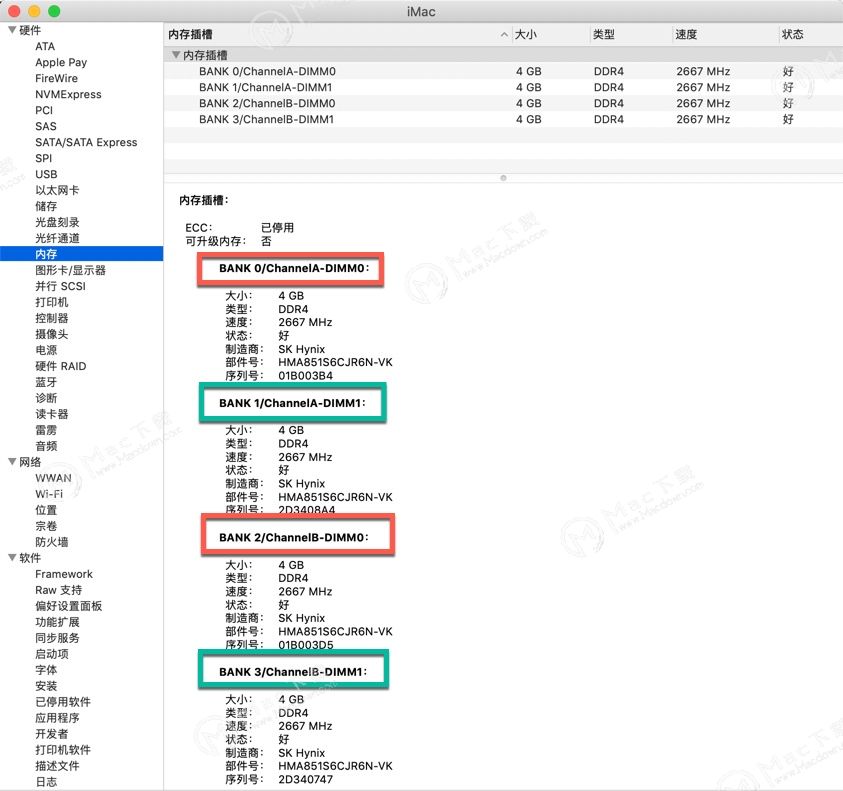
Task: Choose SAS in hardware list
Action: (46, 126)
